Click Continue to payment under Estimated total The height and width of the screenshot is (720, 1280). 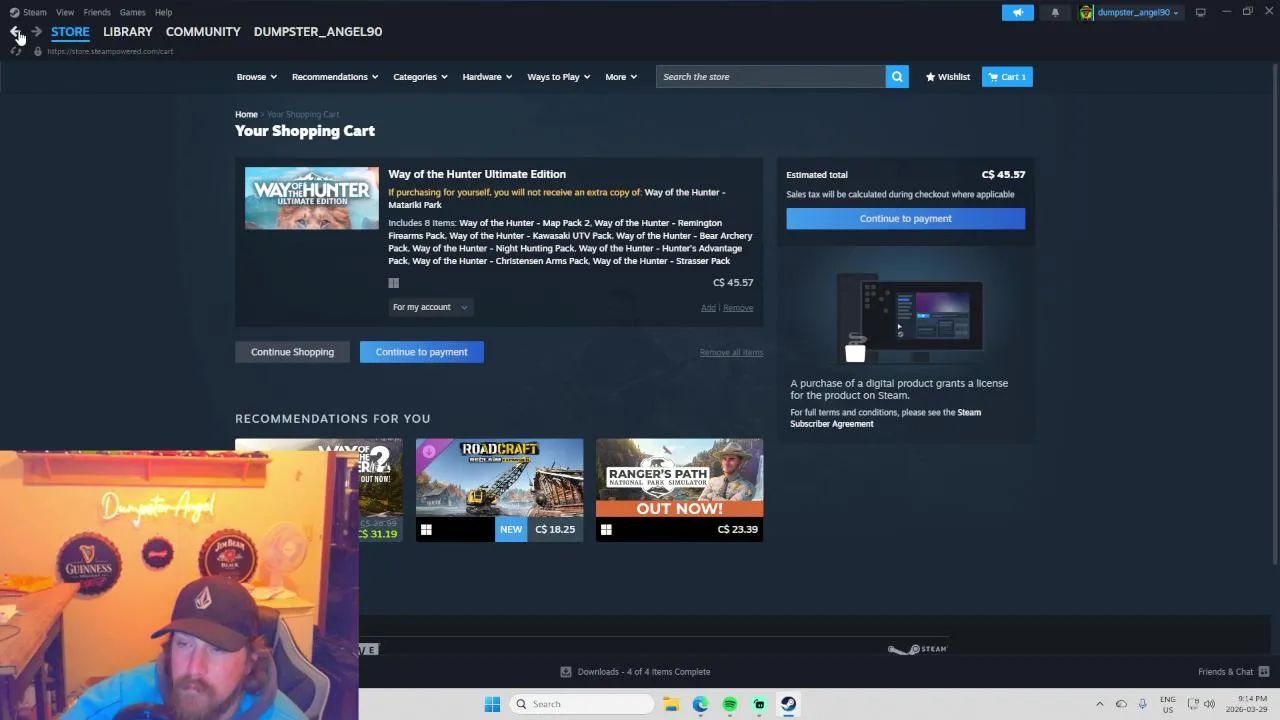click(x=906, y=218)
